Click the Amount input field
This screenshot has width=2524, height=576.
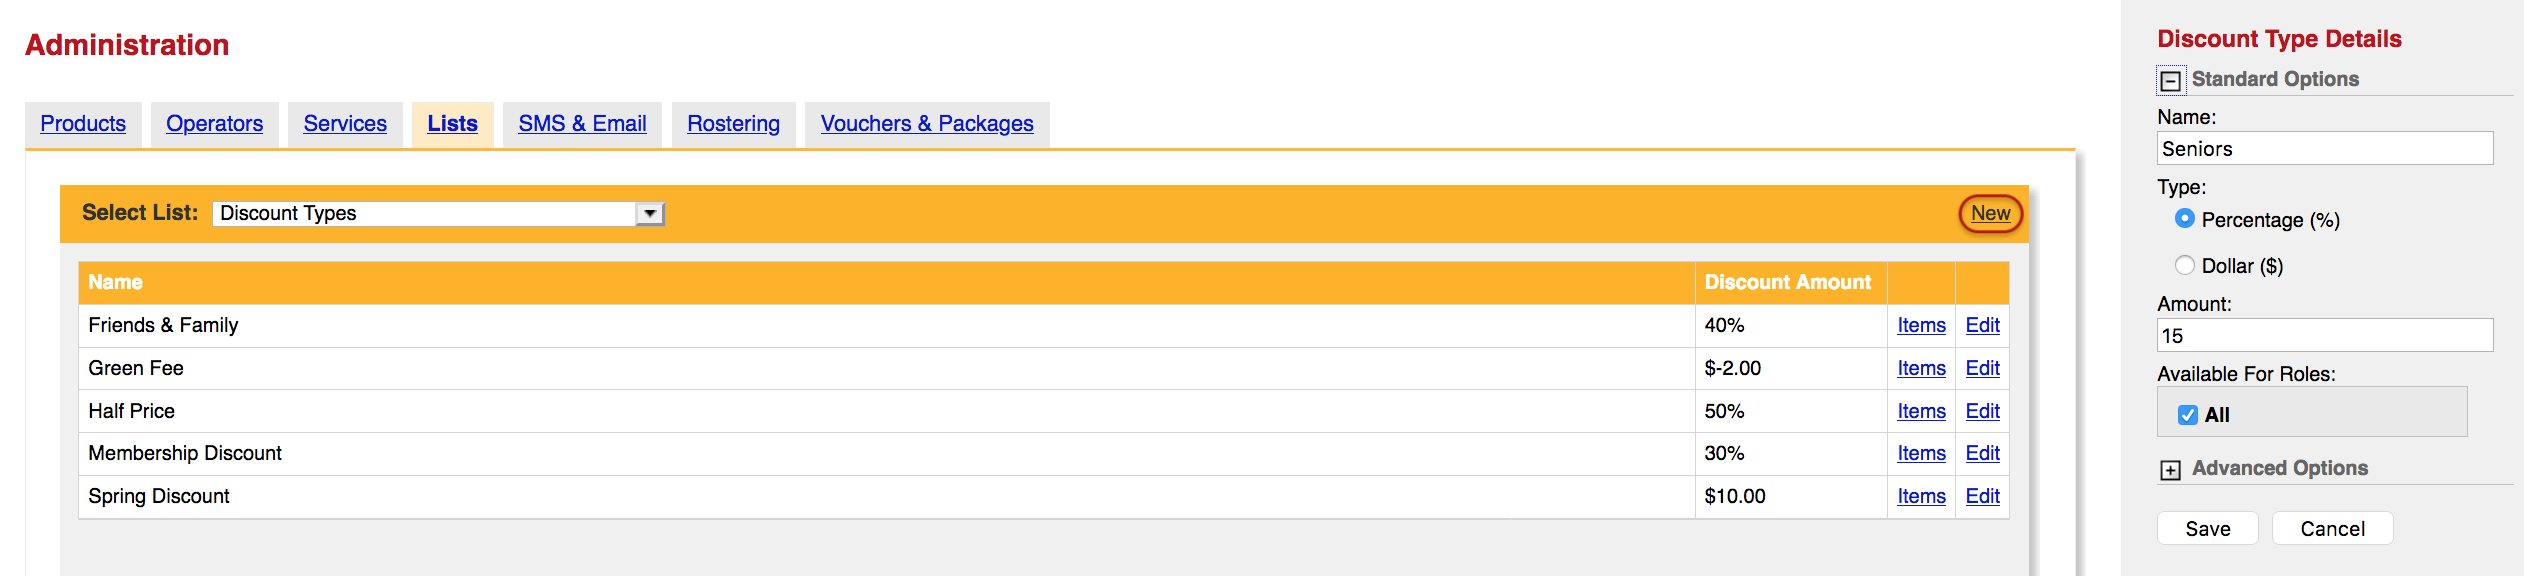click(2325, 335)
